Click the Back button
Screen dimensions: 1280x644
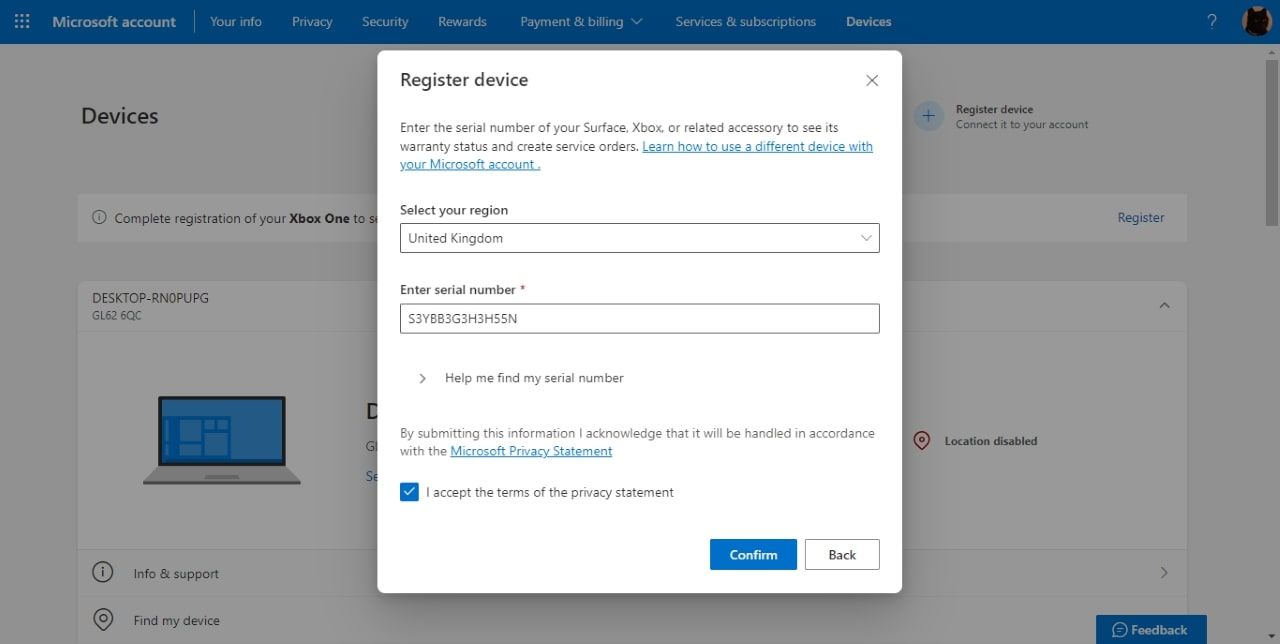coord(842,555)
